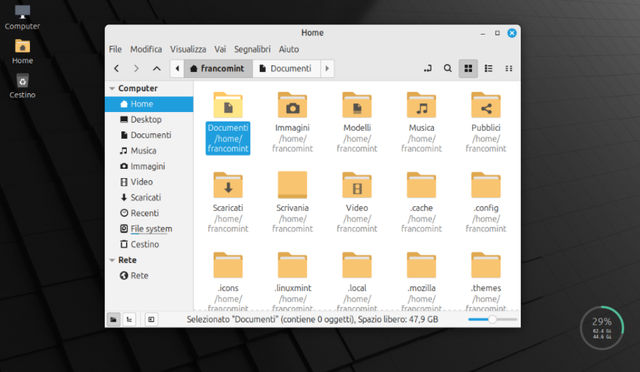Show places in the sidebar
The height and width of the screenshot is (372, 640).
click(x=113, y=319)
